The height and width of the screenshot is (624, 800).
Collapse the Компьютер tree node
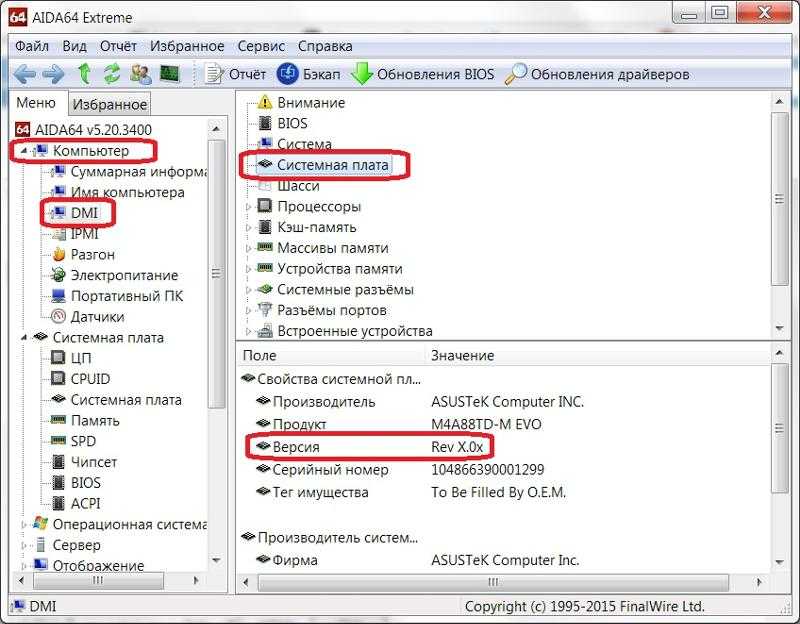[x=23, y=151]
